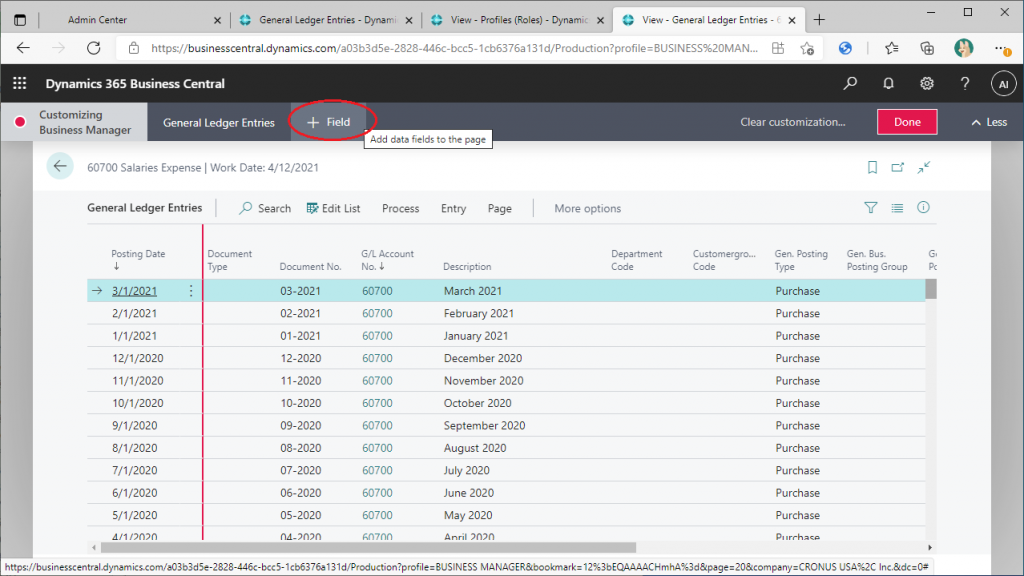Click the search magnifier in Business Central header

click(x=850, y=84)
